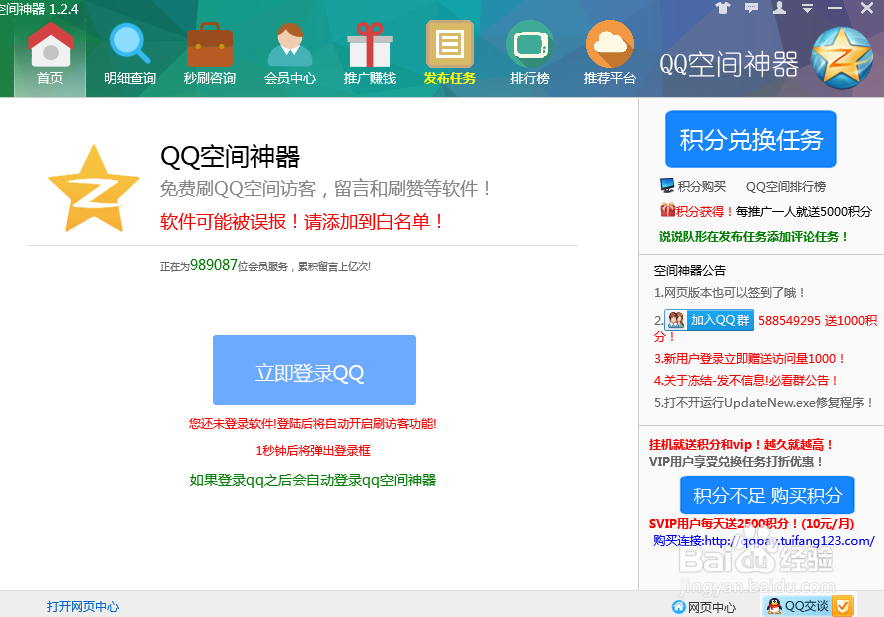
Task: Open the title bar dropdown arrow
Action: [806, 8]
